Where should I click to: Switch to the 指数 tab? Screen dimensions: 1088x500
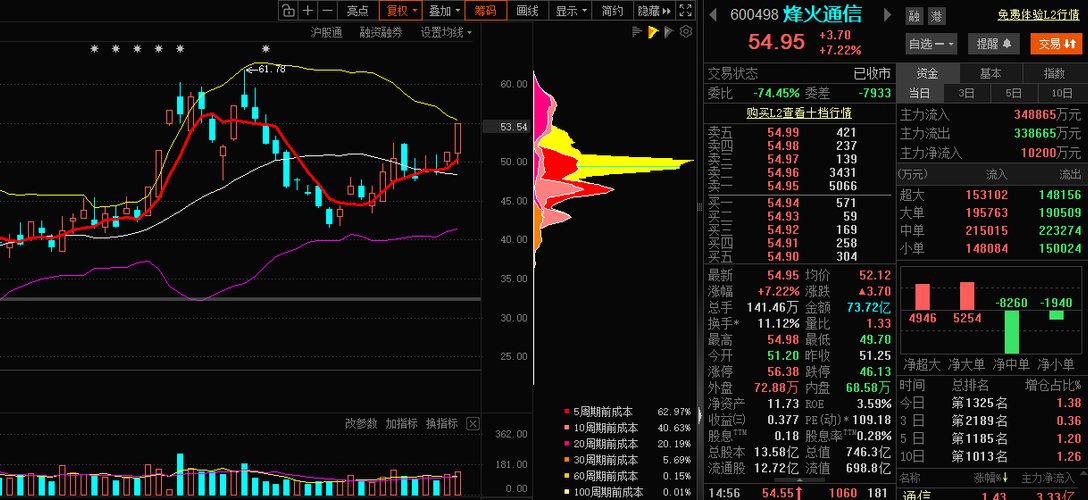tap(1054, 74)
